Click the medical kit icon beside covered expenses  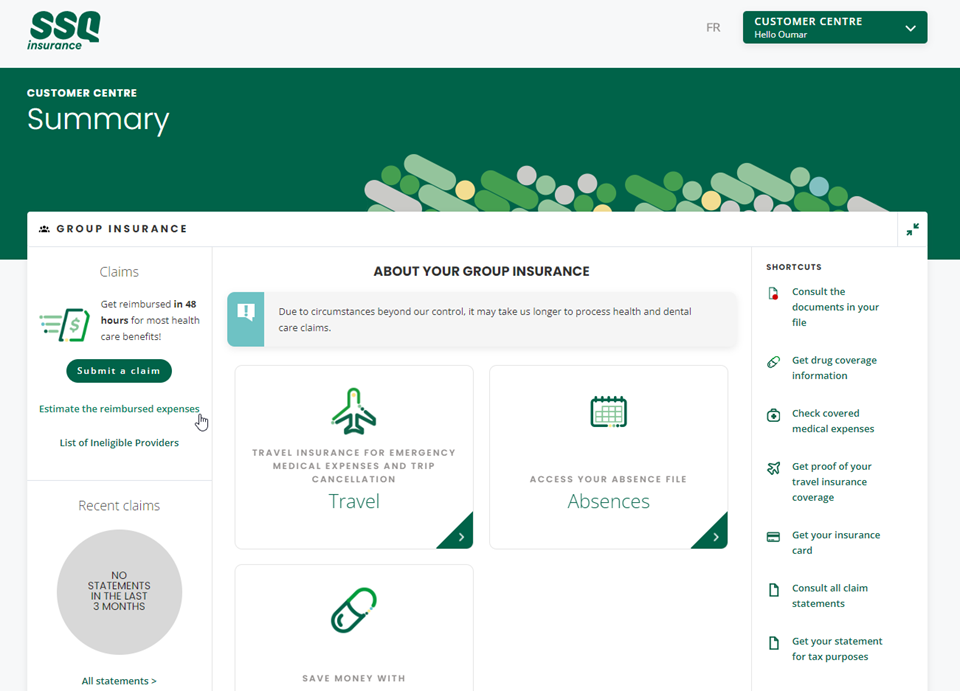click(773, 415)
